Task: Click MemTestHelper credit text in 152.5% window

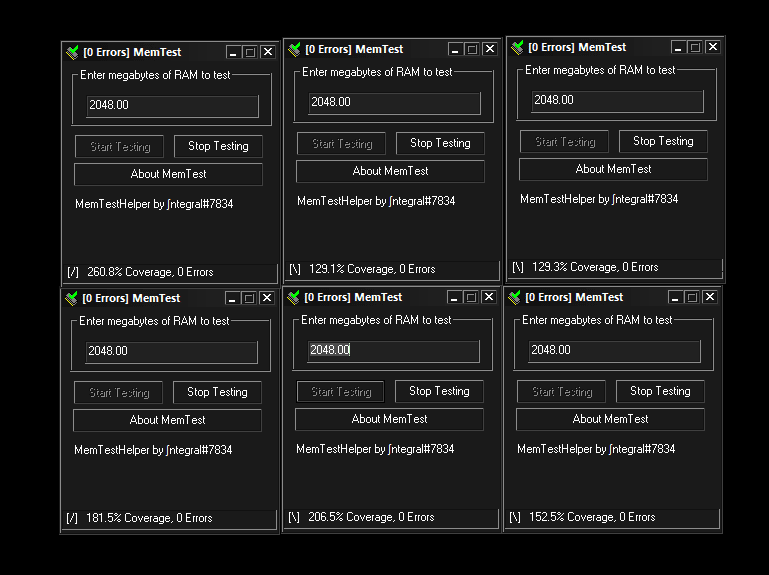Action: (596, 449)
